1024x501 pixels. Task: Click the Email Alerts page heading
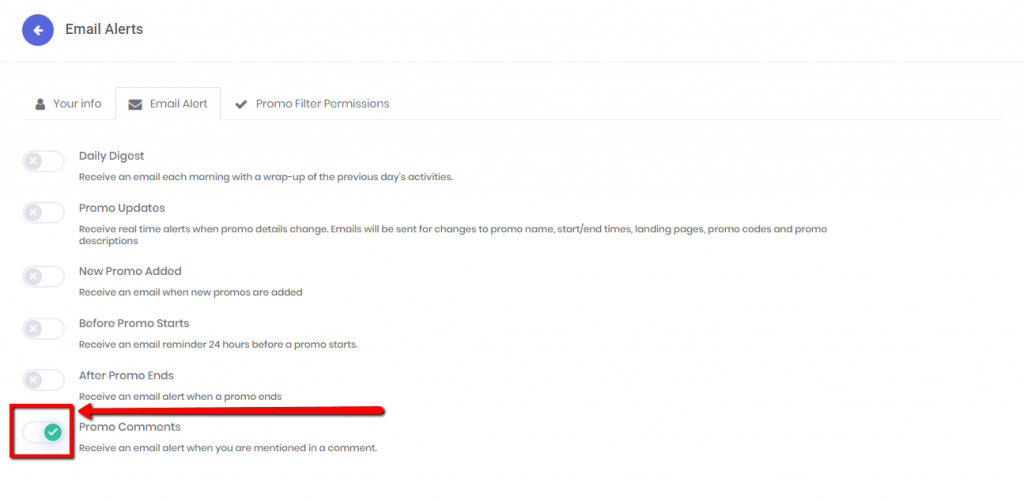click(x=104, y=29)
